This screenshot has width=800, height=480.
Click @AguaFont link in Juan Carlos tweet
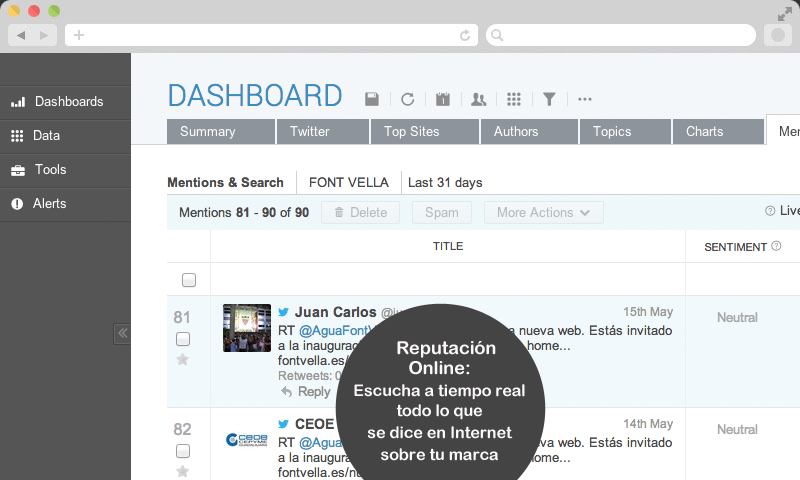pos(335,331)
